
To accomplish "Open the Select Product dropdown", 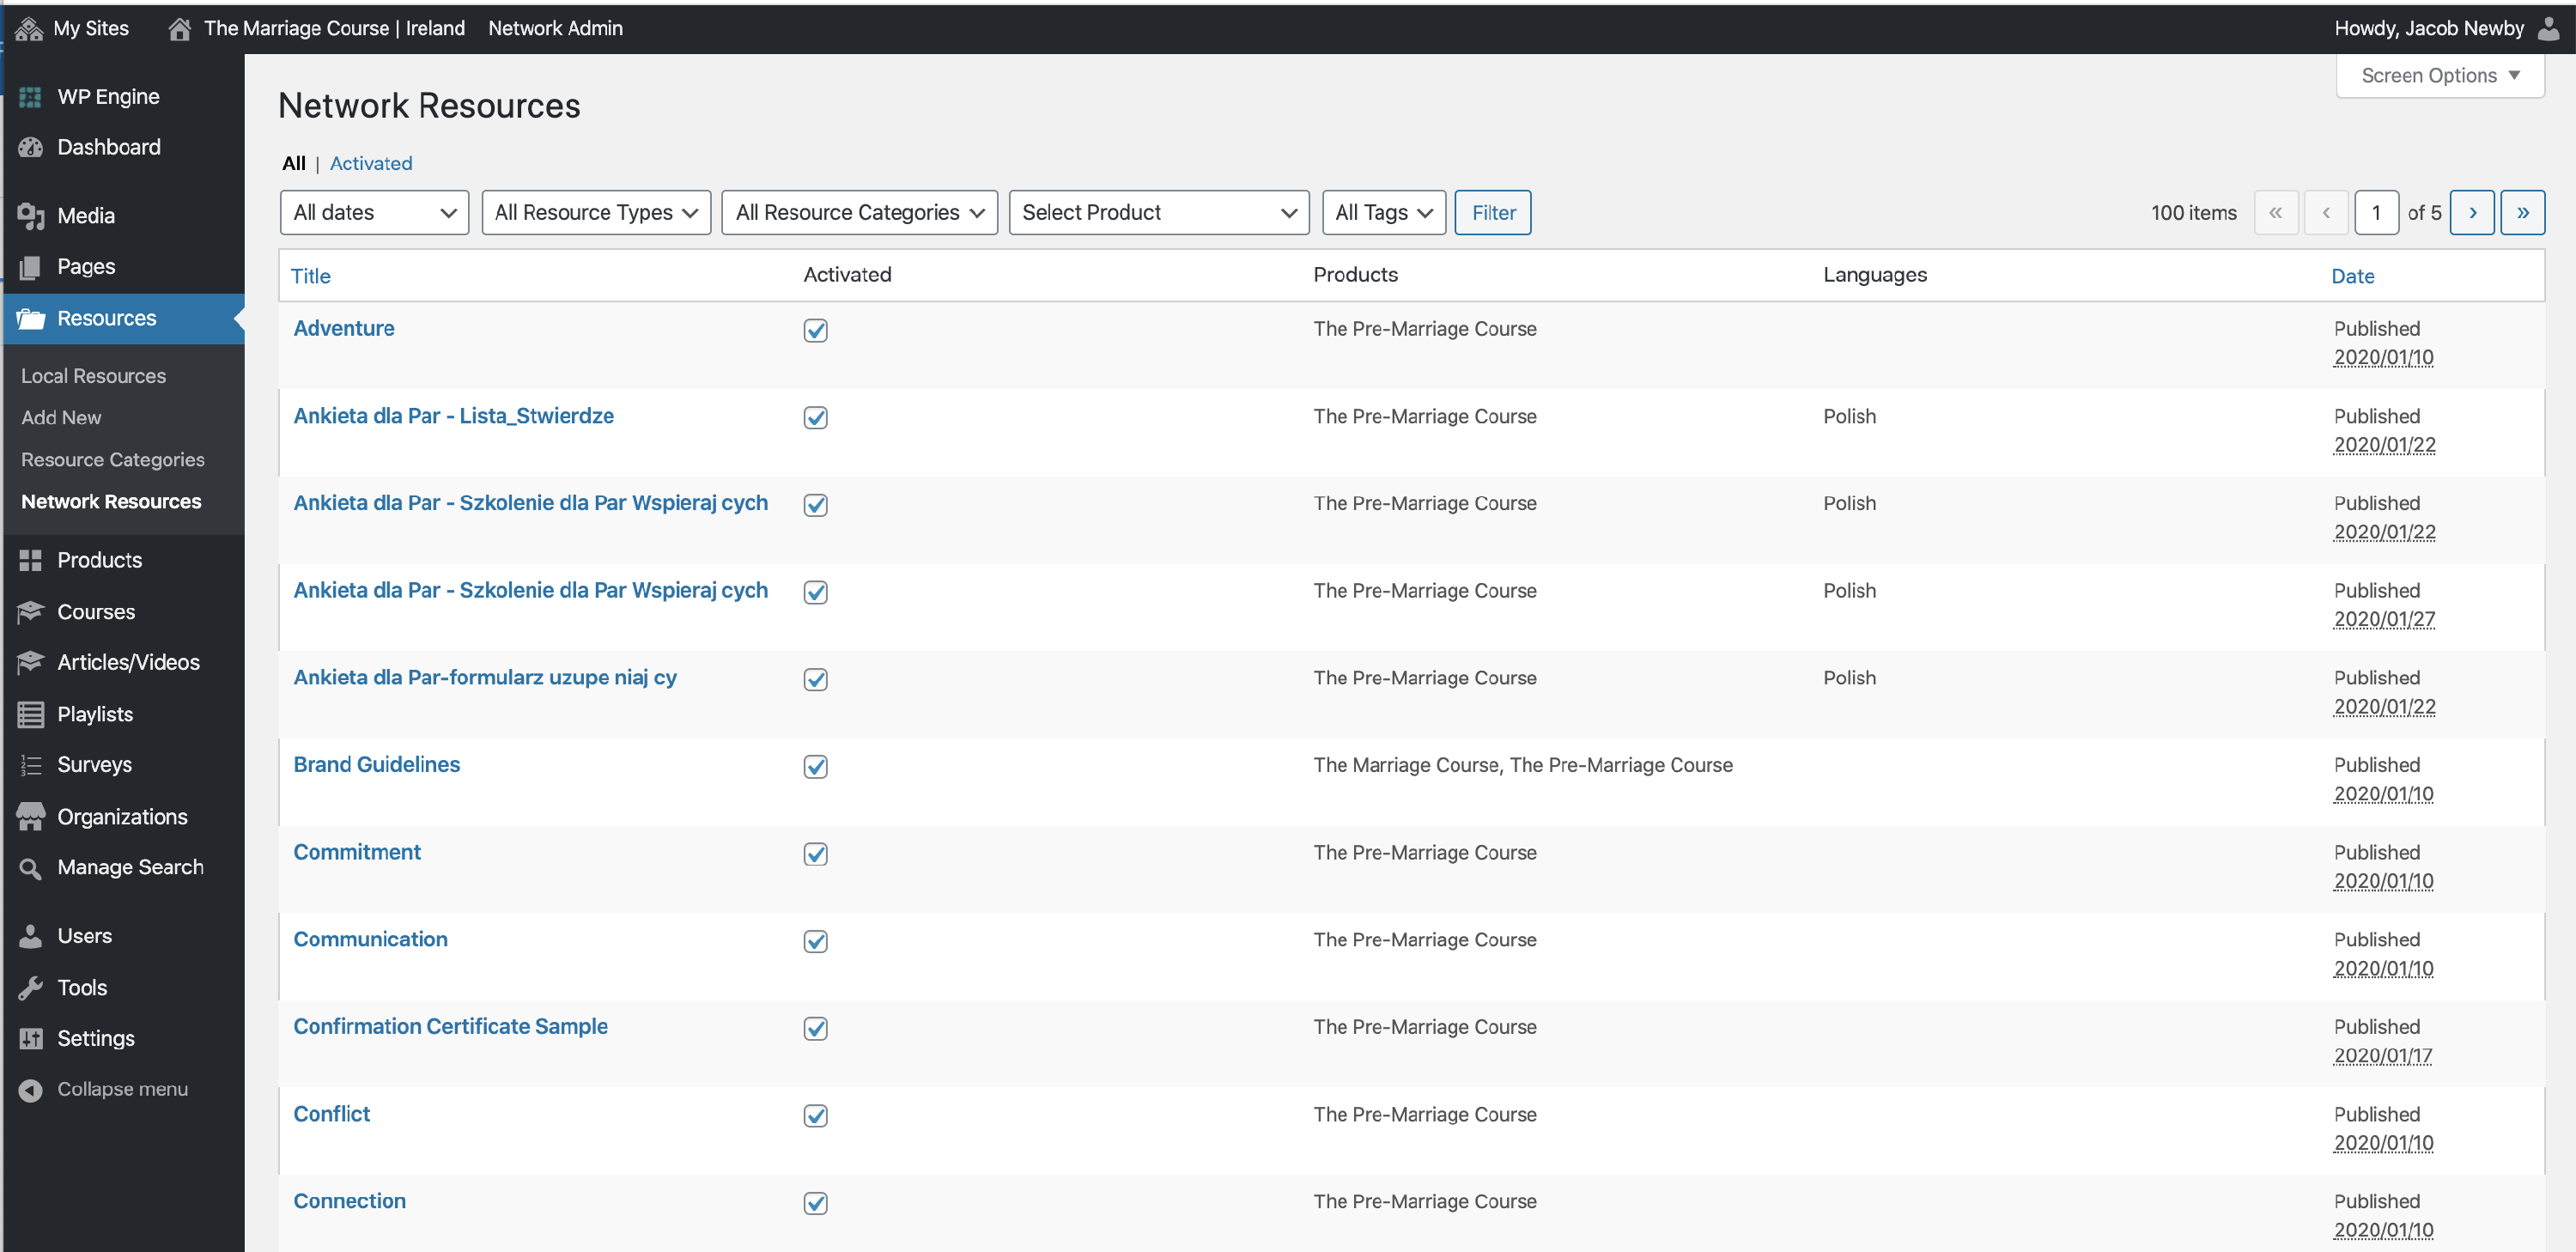I will (x=1158, y=213).
